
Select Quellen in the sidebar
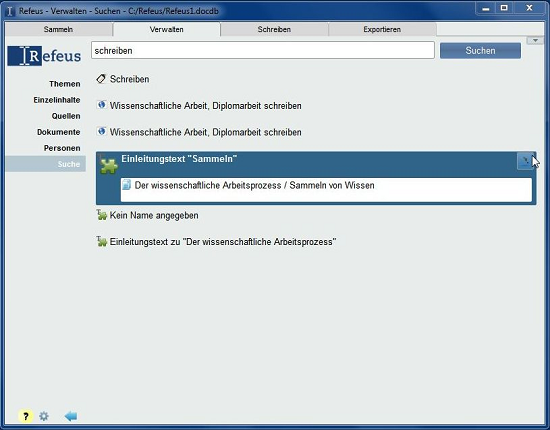point(66,116)
